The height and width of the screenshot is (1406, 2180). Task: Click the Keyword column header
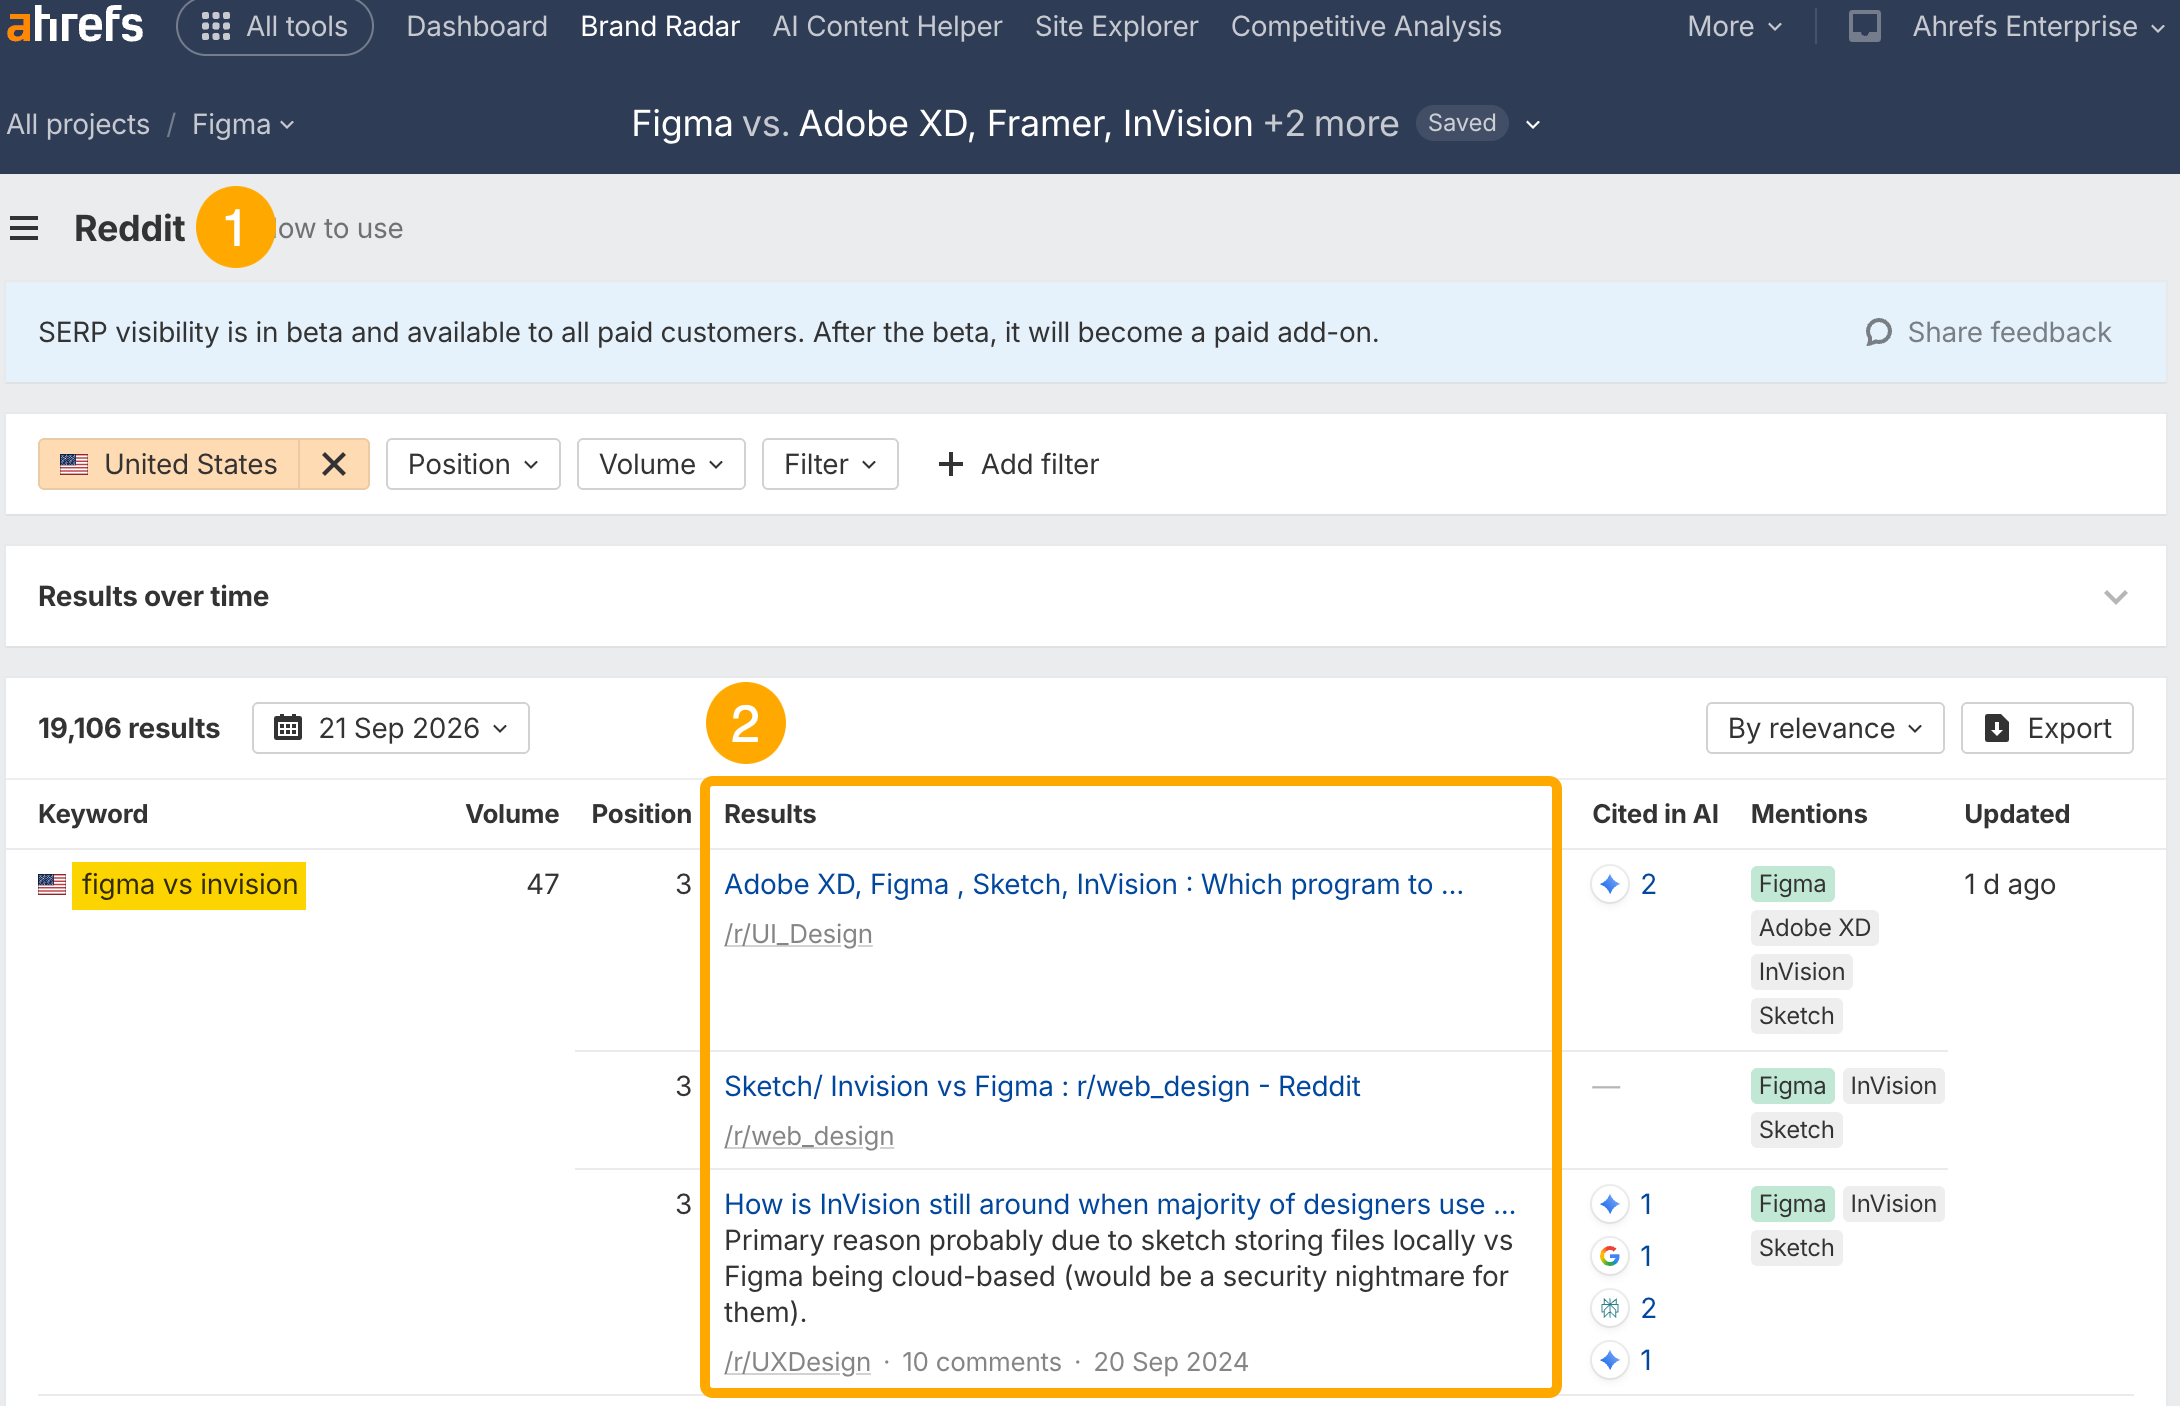[93, 814]
